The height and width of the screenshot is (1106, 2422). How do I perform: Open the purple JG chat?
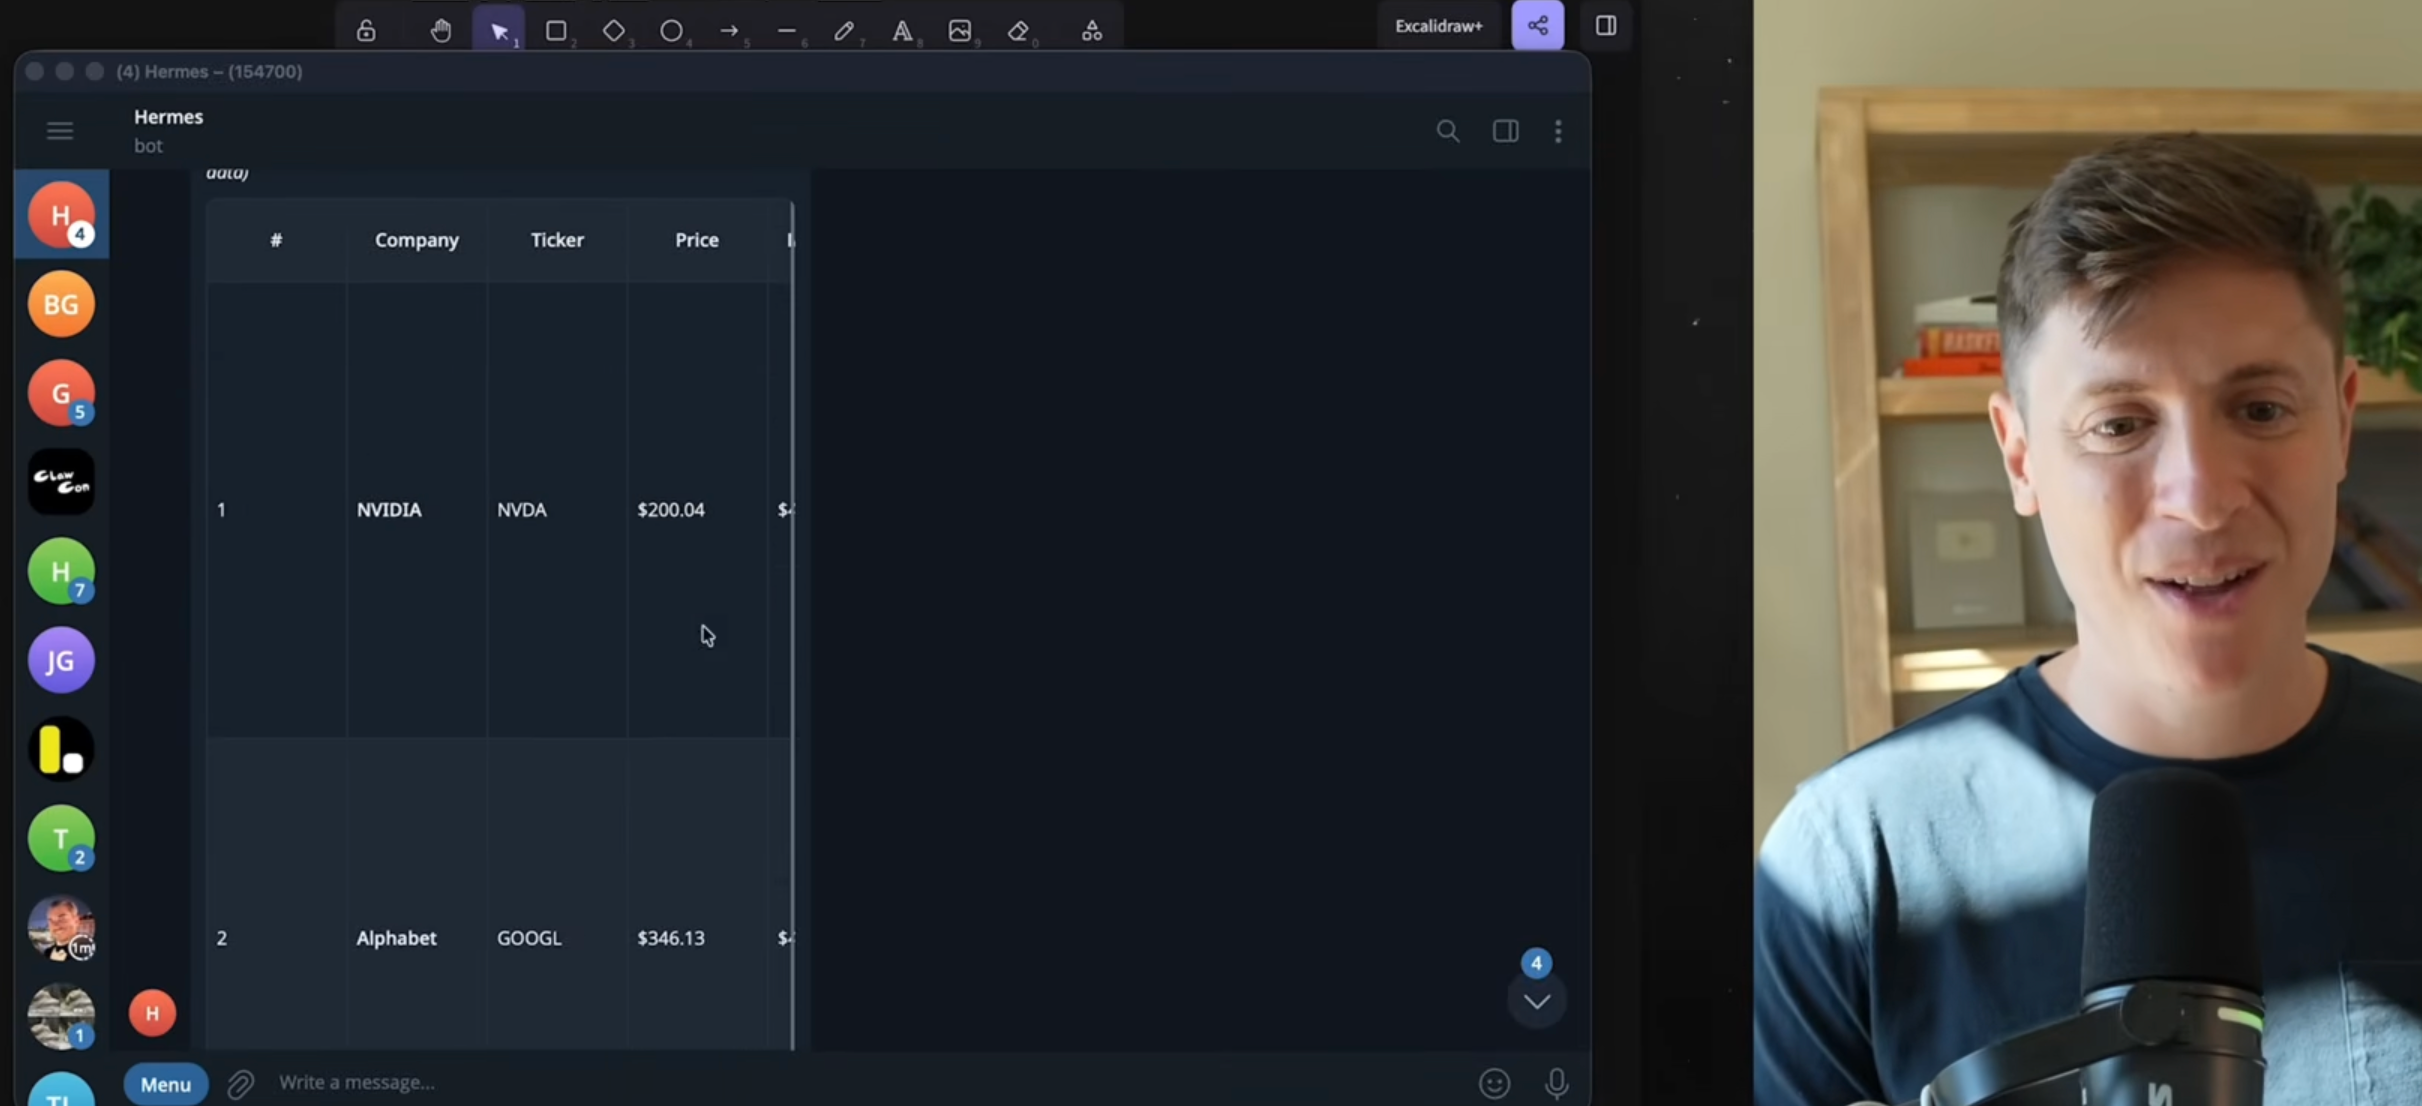point(61,660)
